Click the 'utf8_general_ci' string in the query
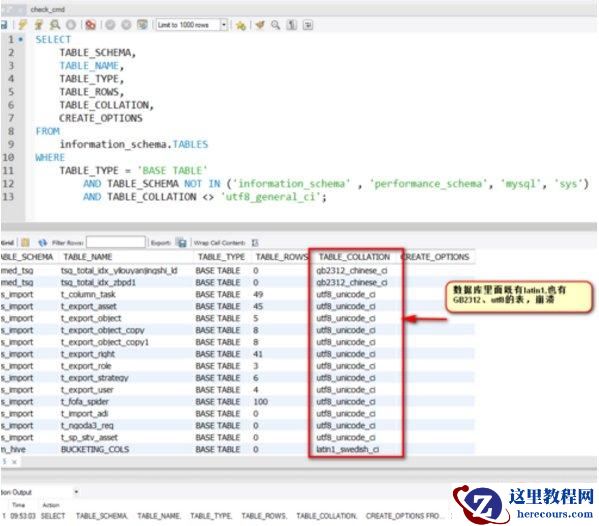 point(271,197)
